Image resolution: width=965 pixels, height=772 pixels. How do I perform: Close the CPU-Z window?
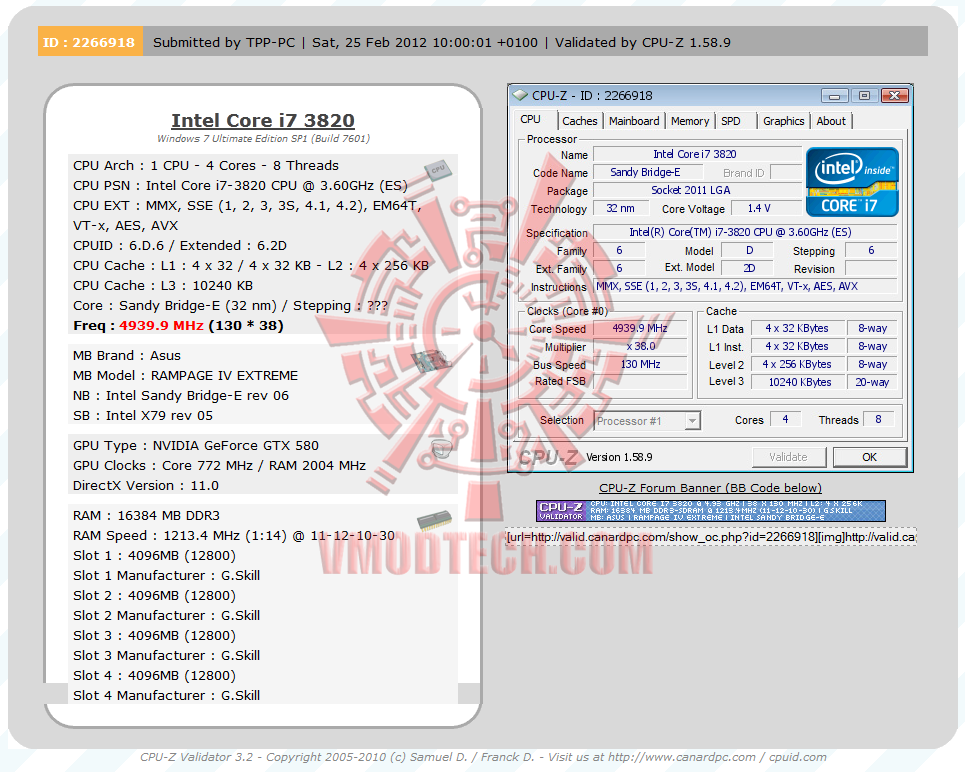(x=894, y=95)
